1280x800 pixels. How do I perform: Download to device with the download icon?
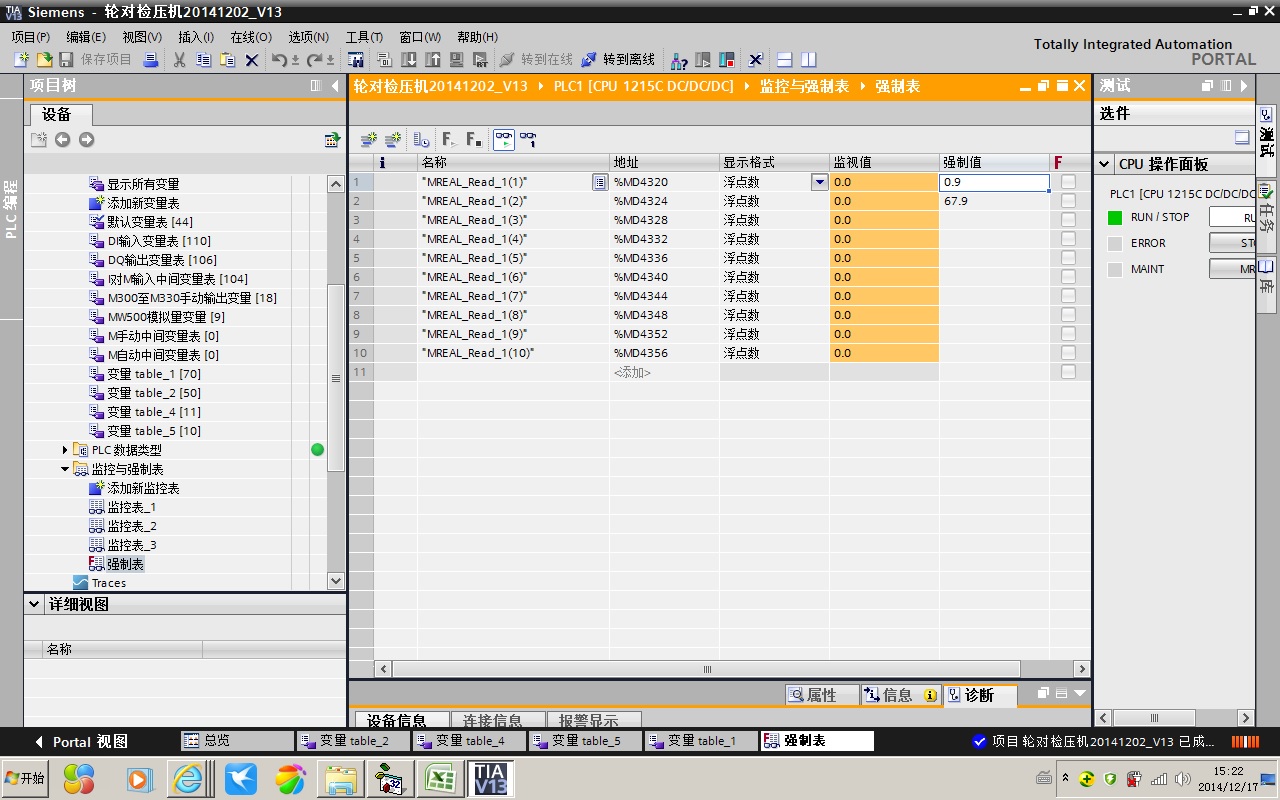click(410, 60)
